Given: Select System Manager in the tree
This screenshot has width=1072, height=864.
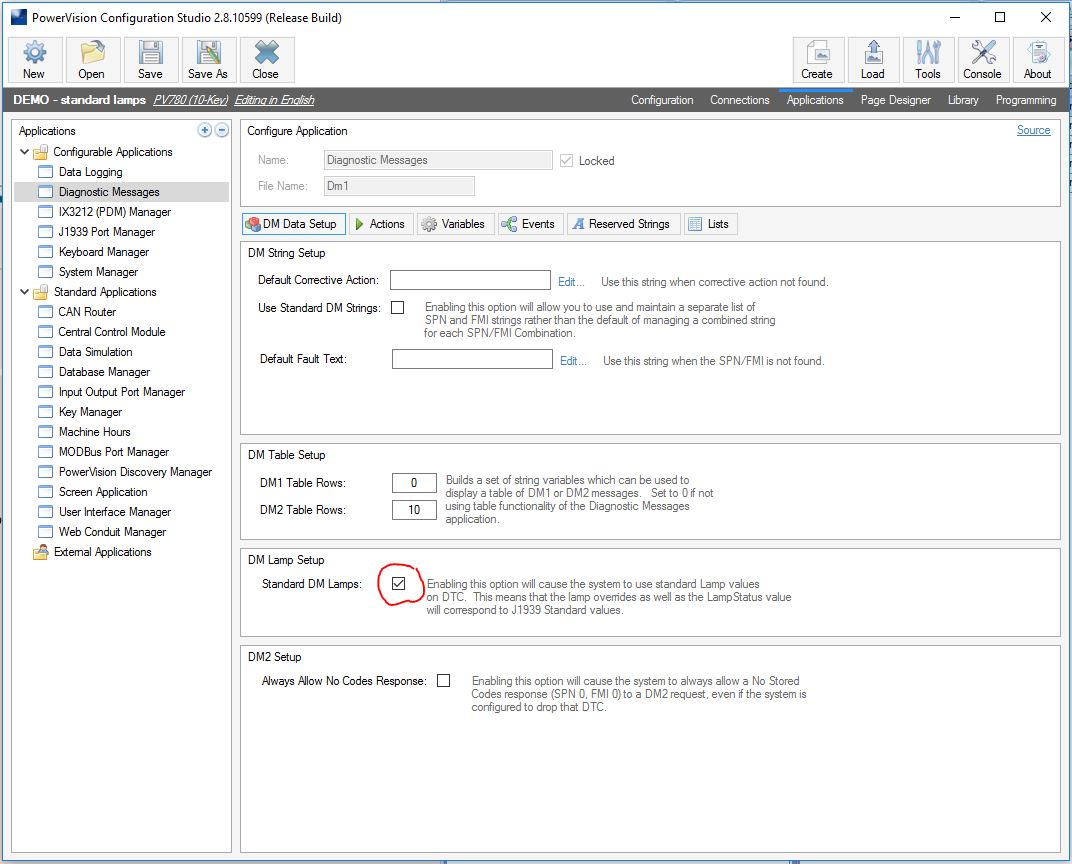Looking at the screenshot, I should click(x=98, y=272).
